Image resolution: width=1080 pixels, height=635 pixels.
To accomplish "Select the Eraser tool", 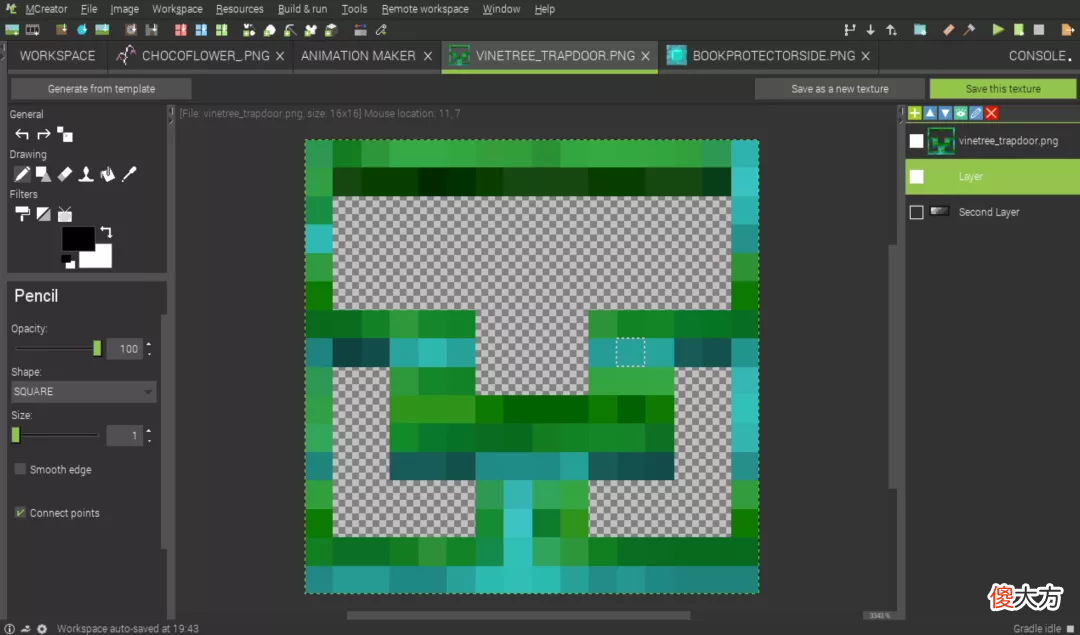I will 65,174.
